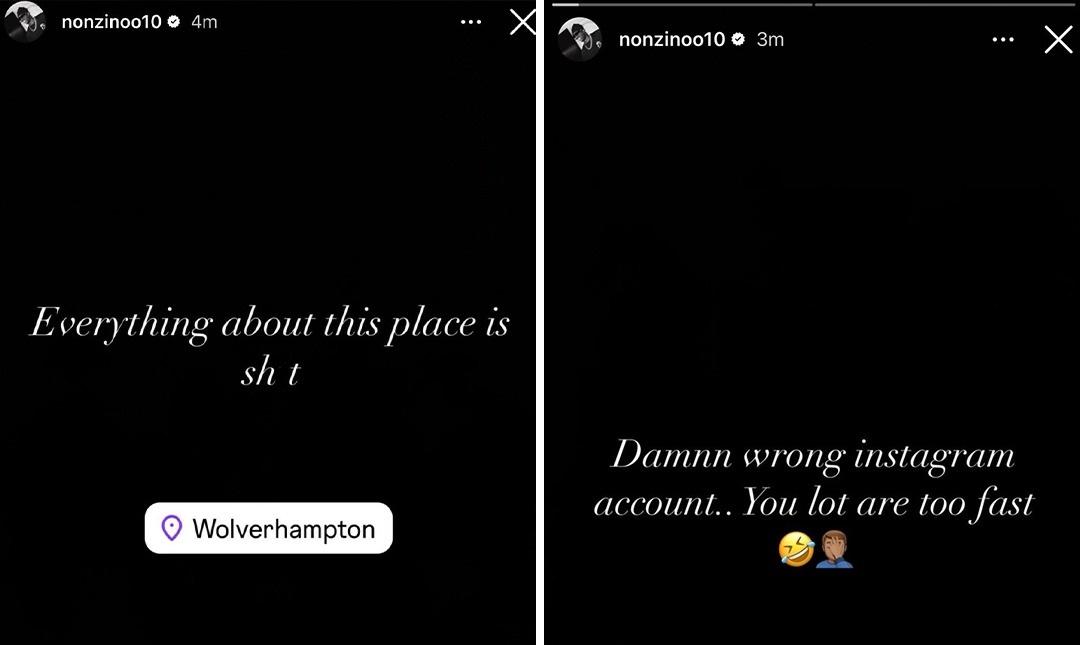Click the first story progress bar segment
Image resolution: width=1080 pixels, height=645 pixels.
(x=682, y=4)
